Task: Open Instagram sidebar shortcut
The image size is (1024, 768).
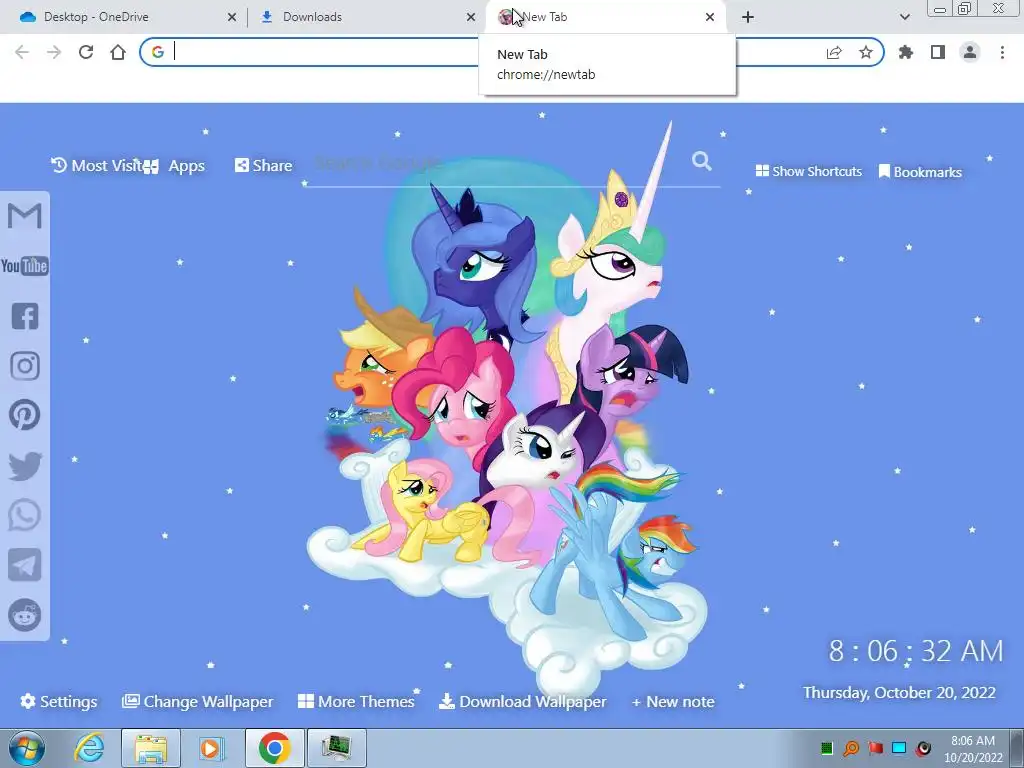Action: pyautogui.click(x=25, y=366)
